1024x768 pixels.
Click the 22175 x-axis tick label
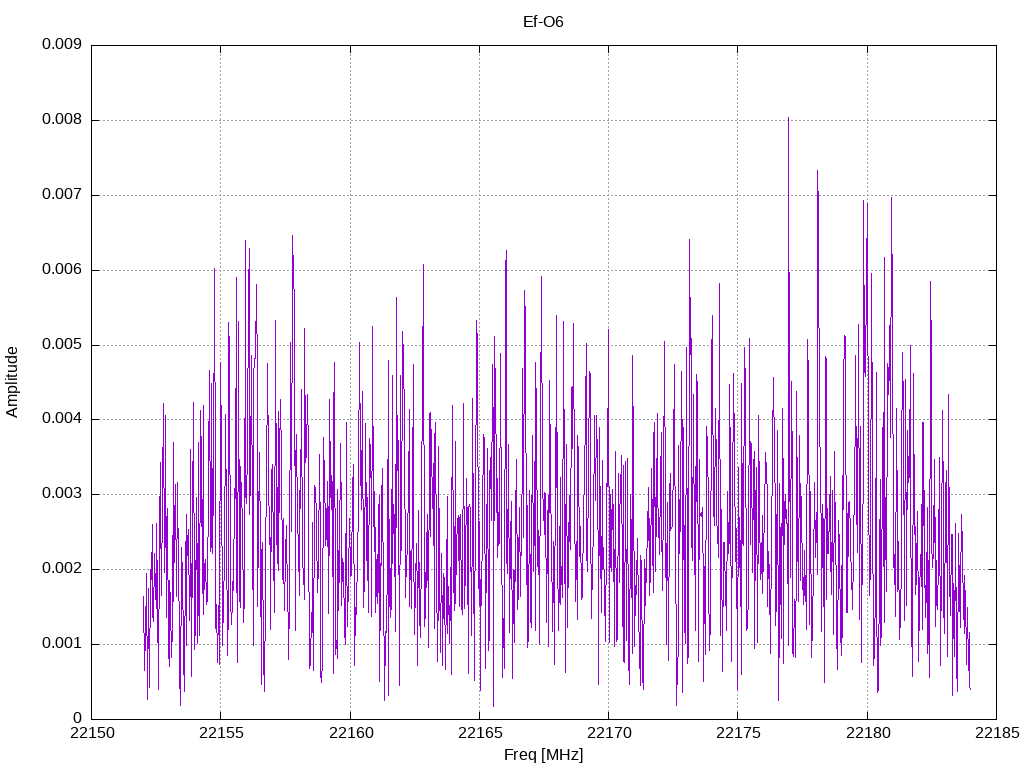pyautogui.click(x=739, y=733)
